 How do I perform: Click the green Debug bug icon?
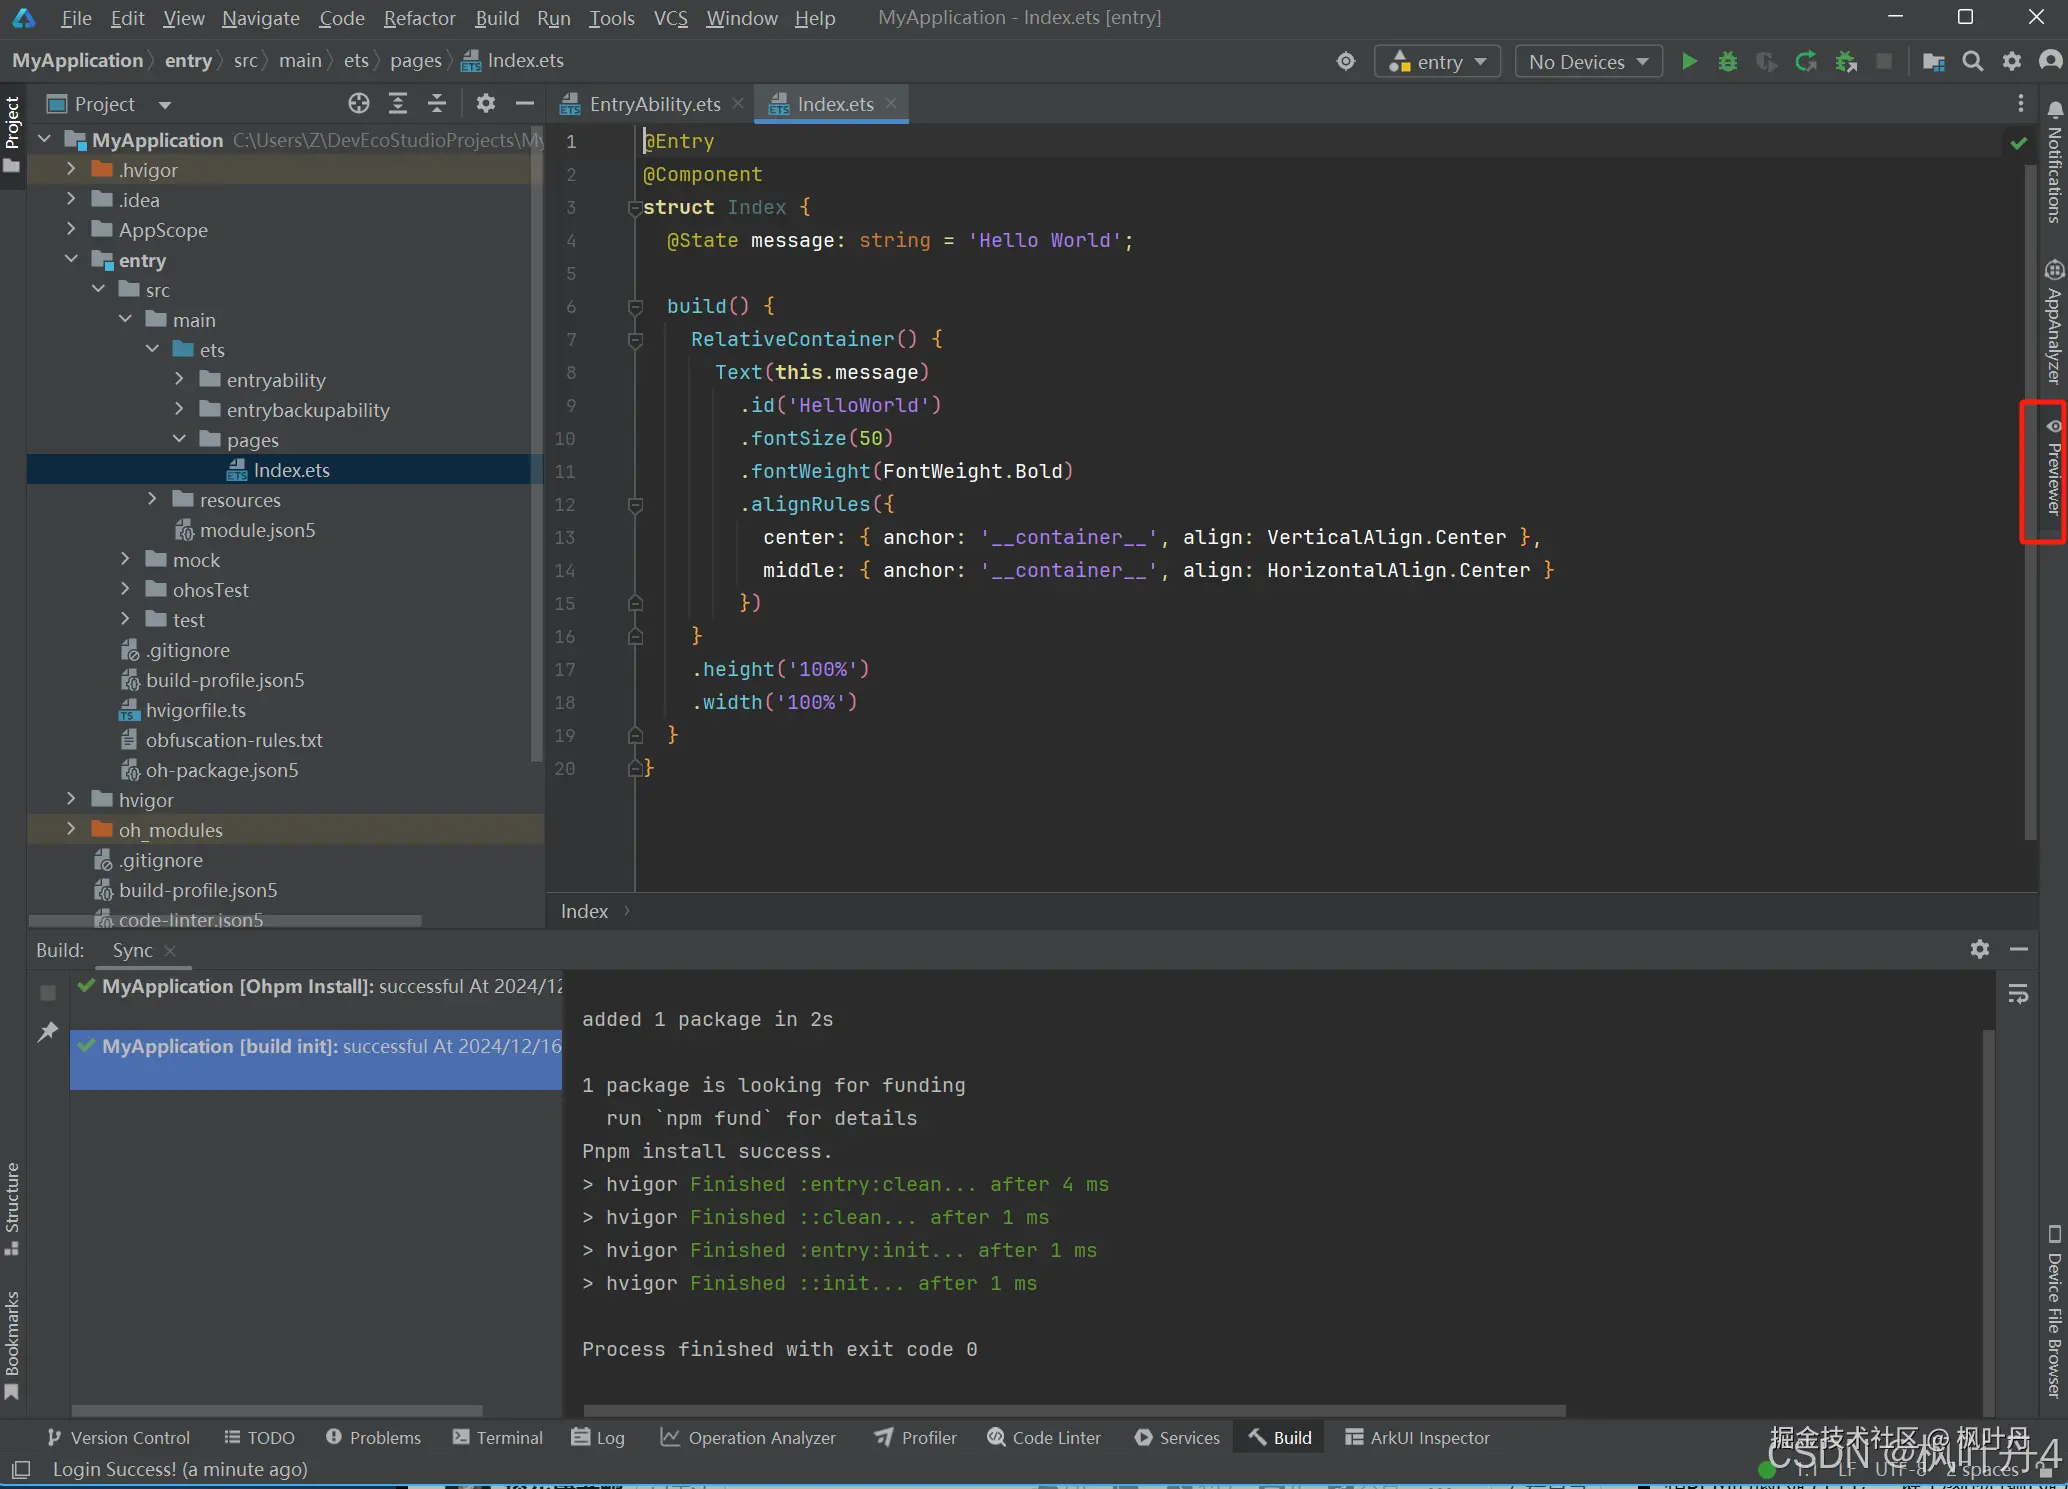click(1727, 62)
